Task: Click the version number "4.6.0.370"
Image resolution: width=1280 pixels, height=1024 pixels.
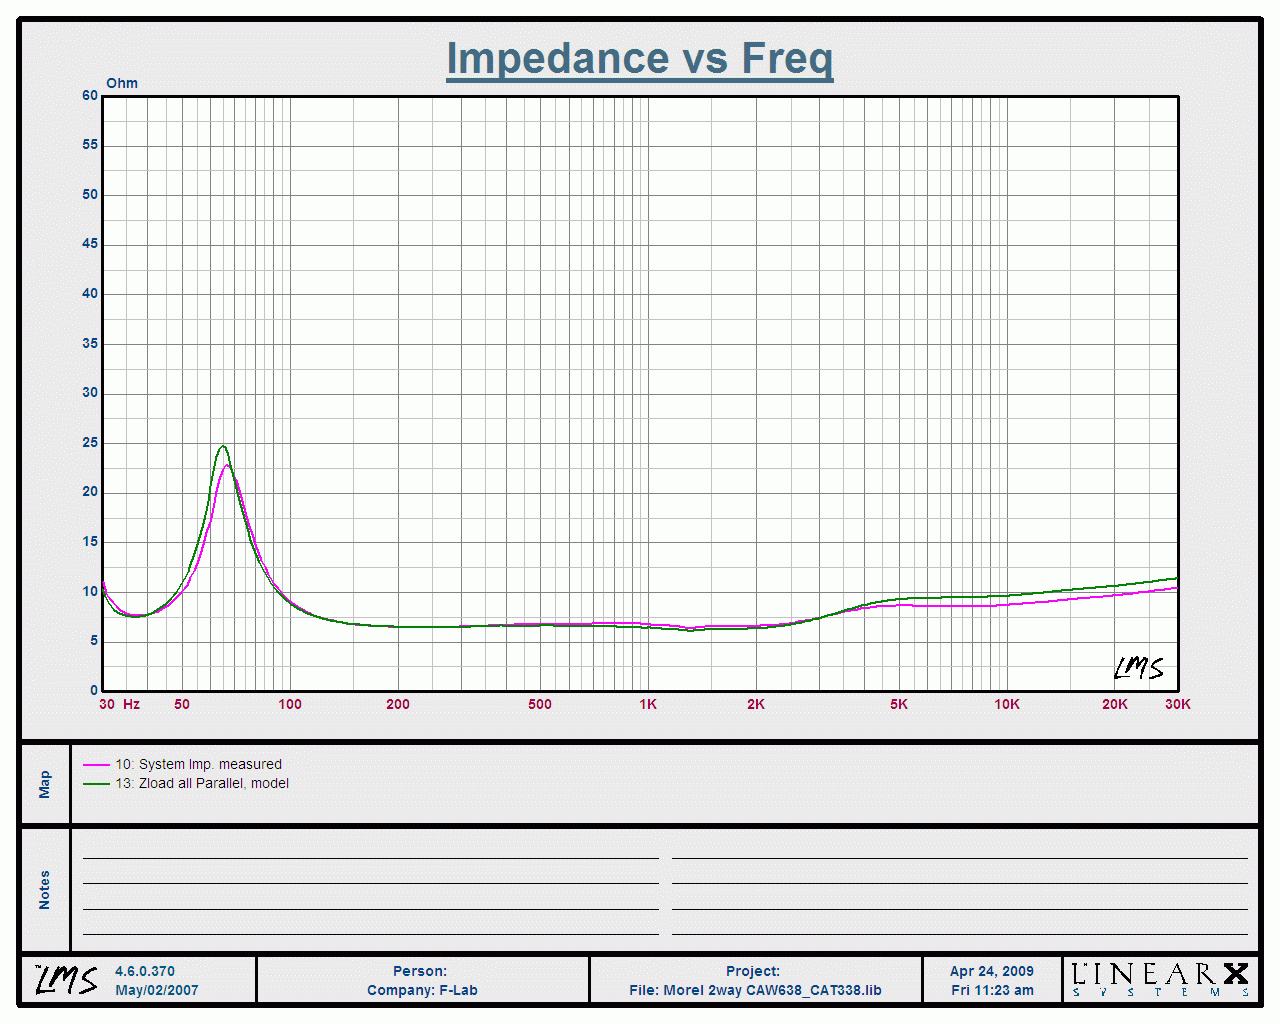Action: click(145, 971)
